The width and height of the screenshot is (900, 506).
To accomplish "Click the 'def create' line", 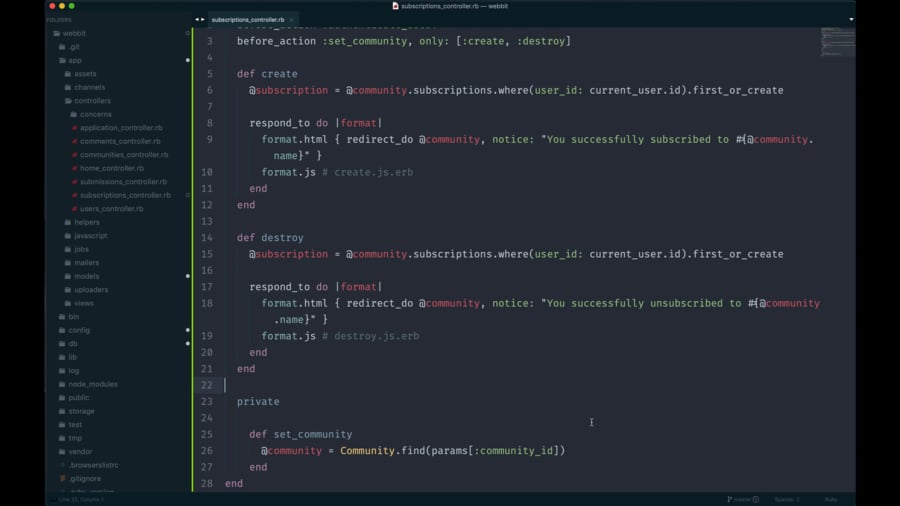I will click(267, 74).
